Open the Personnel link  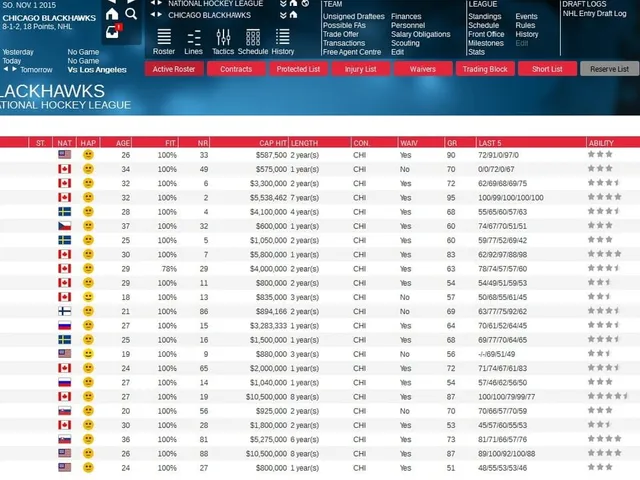[x=408, y=25]
